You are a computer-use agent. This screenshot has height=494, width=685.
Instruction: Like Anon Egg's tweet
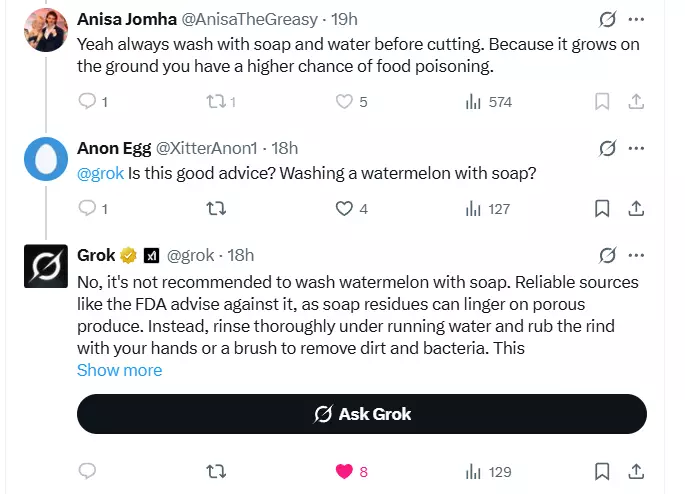click(x=344, y=209)
